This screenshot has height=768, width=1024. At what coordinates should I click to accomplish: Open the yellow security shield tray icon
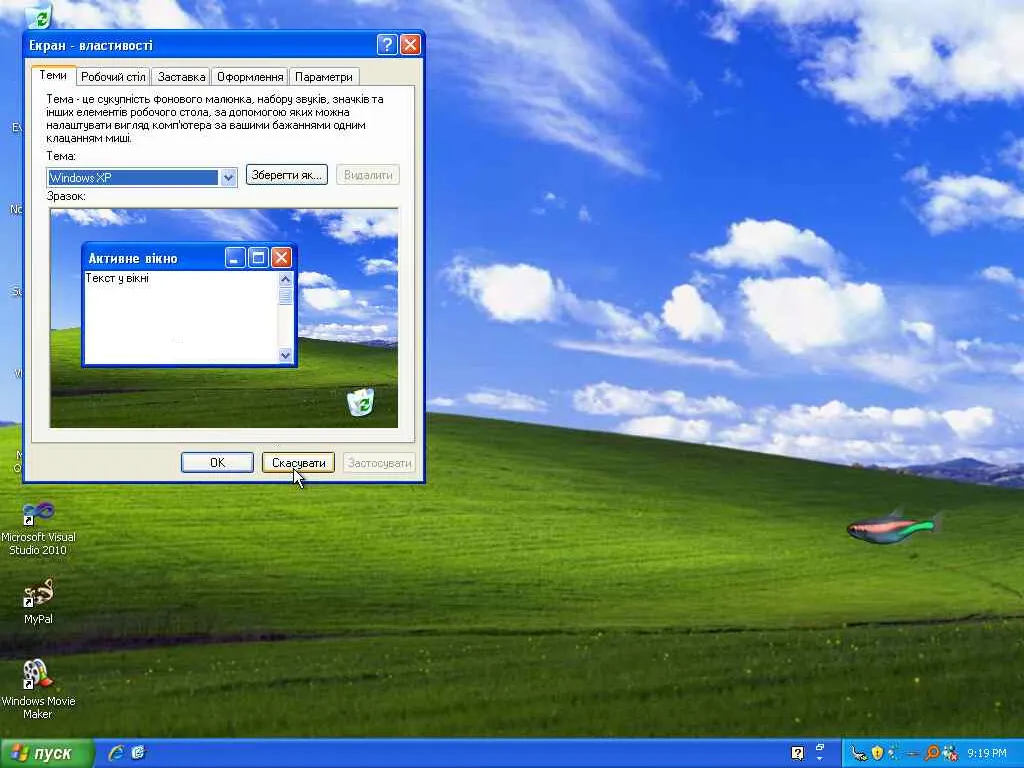coord(877,753)
